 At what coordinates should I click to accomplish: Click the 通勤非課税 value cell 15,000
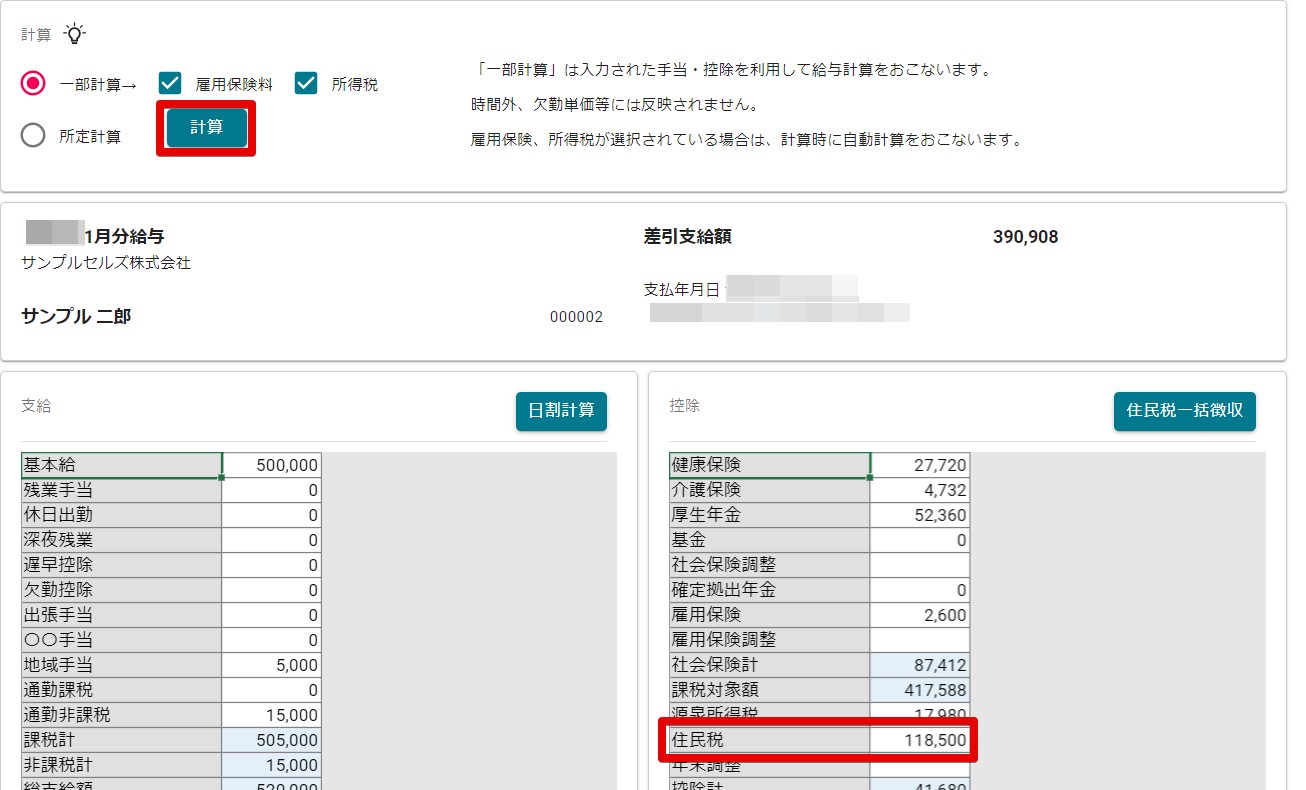[271, 715]
